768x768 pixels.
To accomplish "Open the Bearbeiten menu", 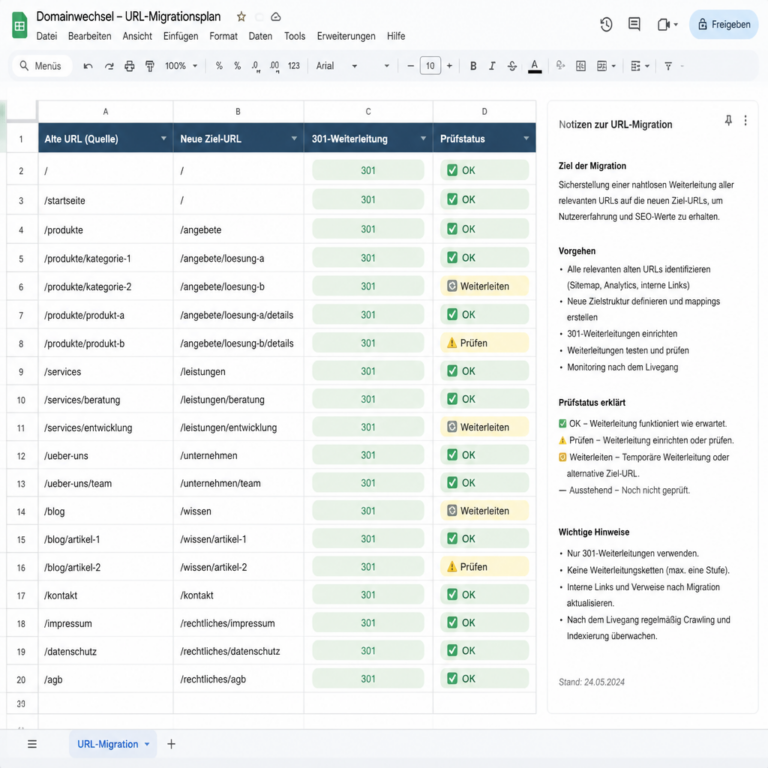I will [90, 36].
